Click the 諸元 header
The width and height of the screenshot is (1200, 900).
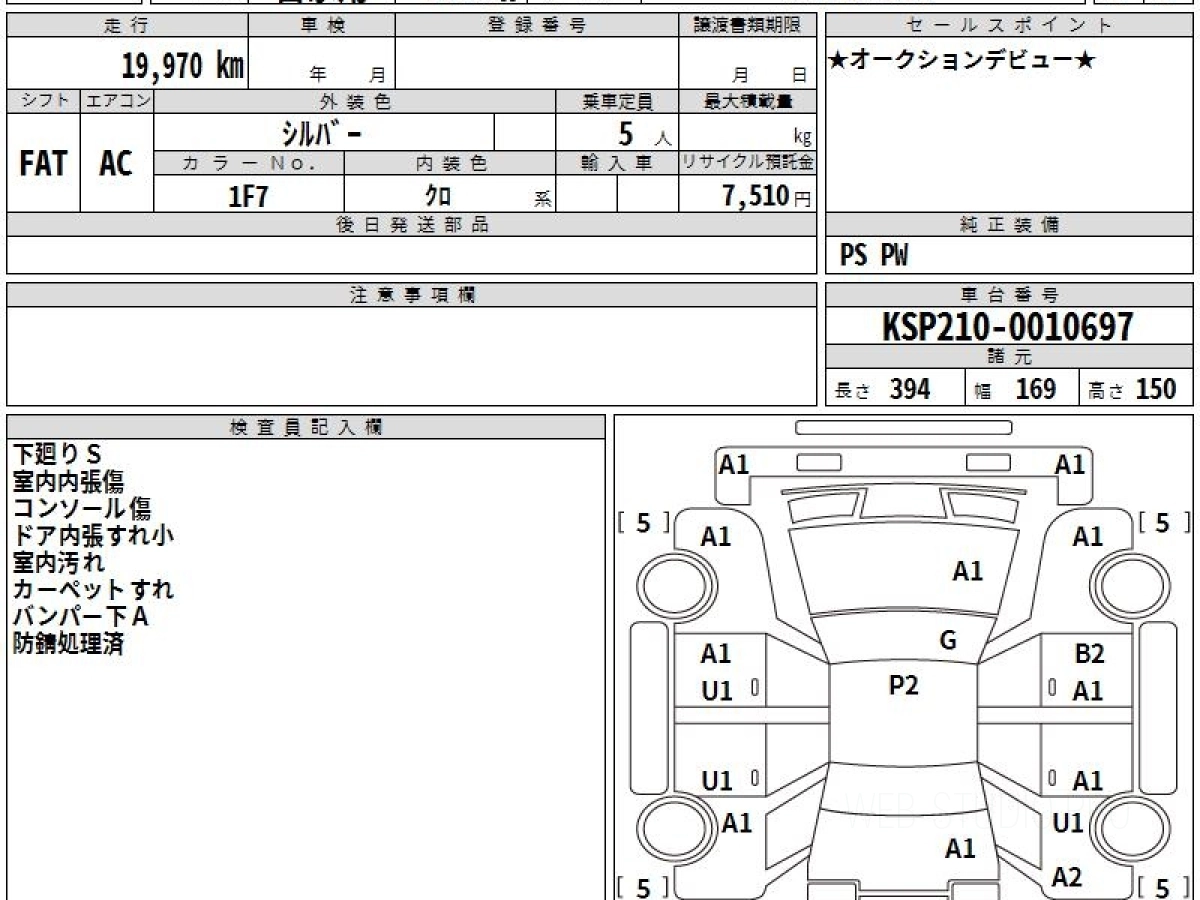[1010, 358]
